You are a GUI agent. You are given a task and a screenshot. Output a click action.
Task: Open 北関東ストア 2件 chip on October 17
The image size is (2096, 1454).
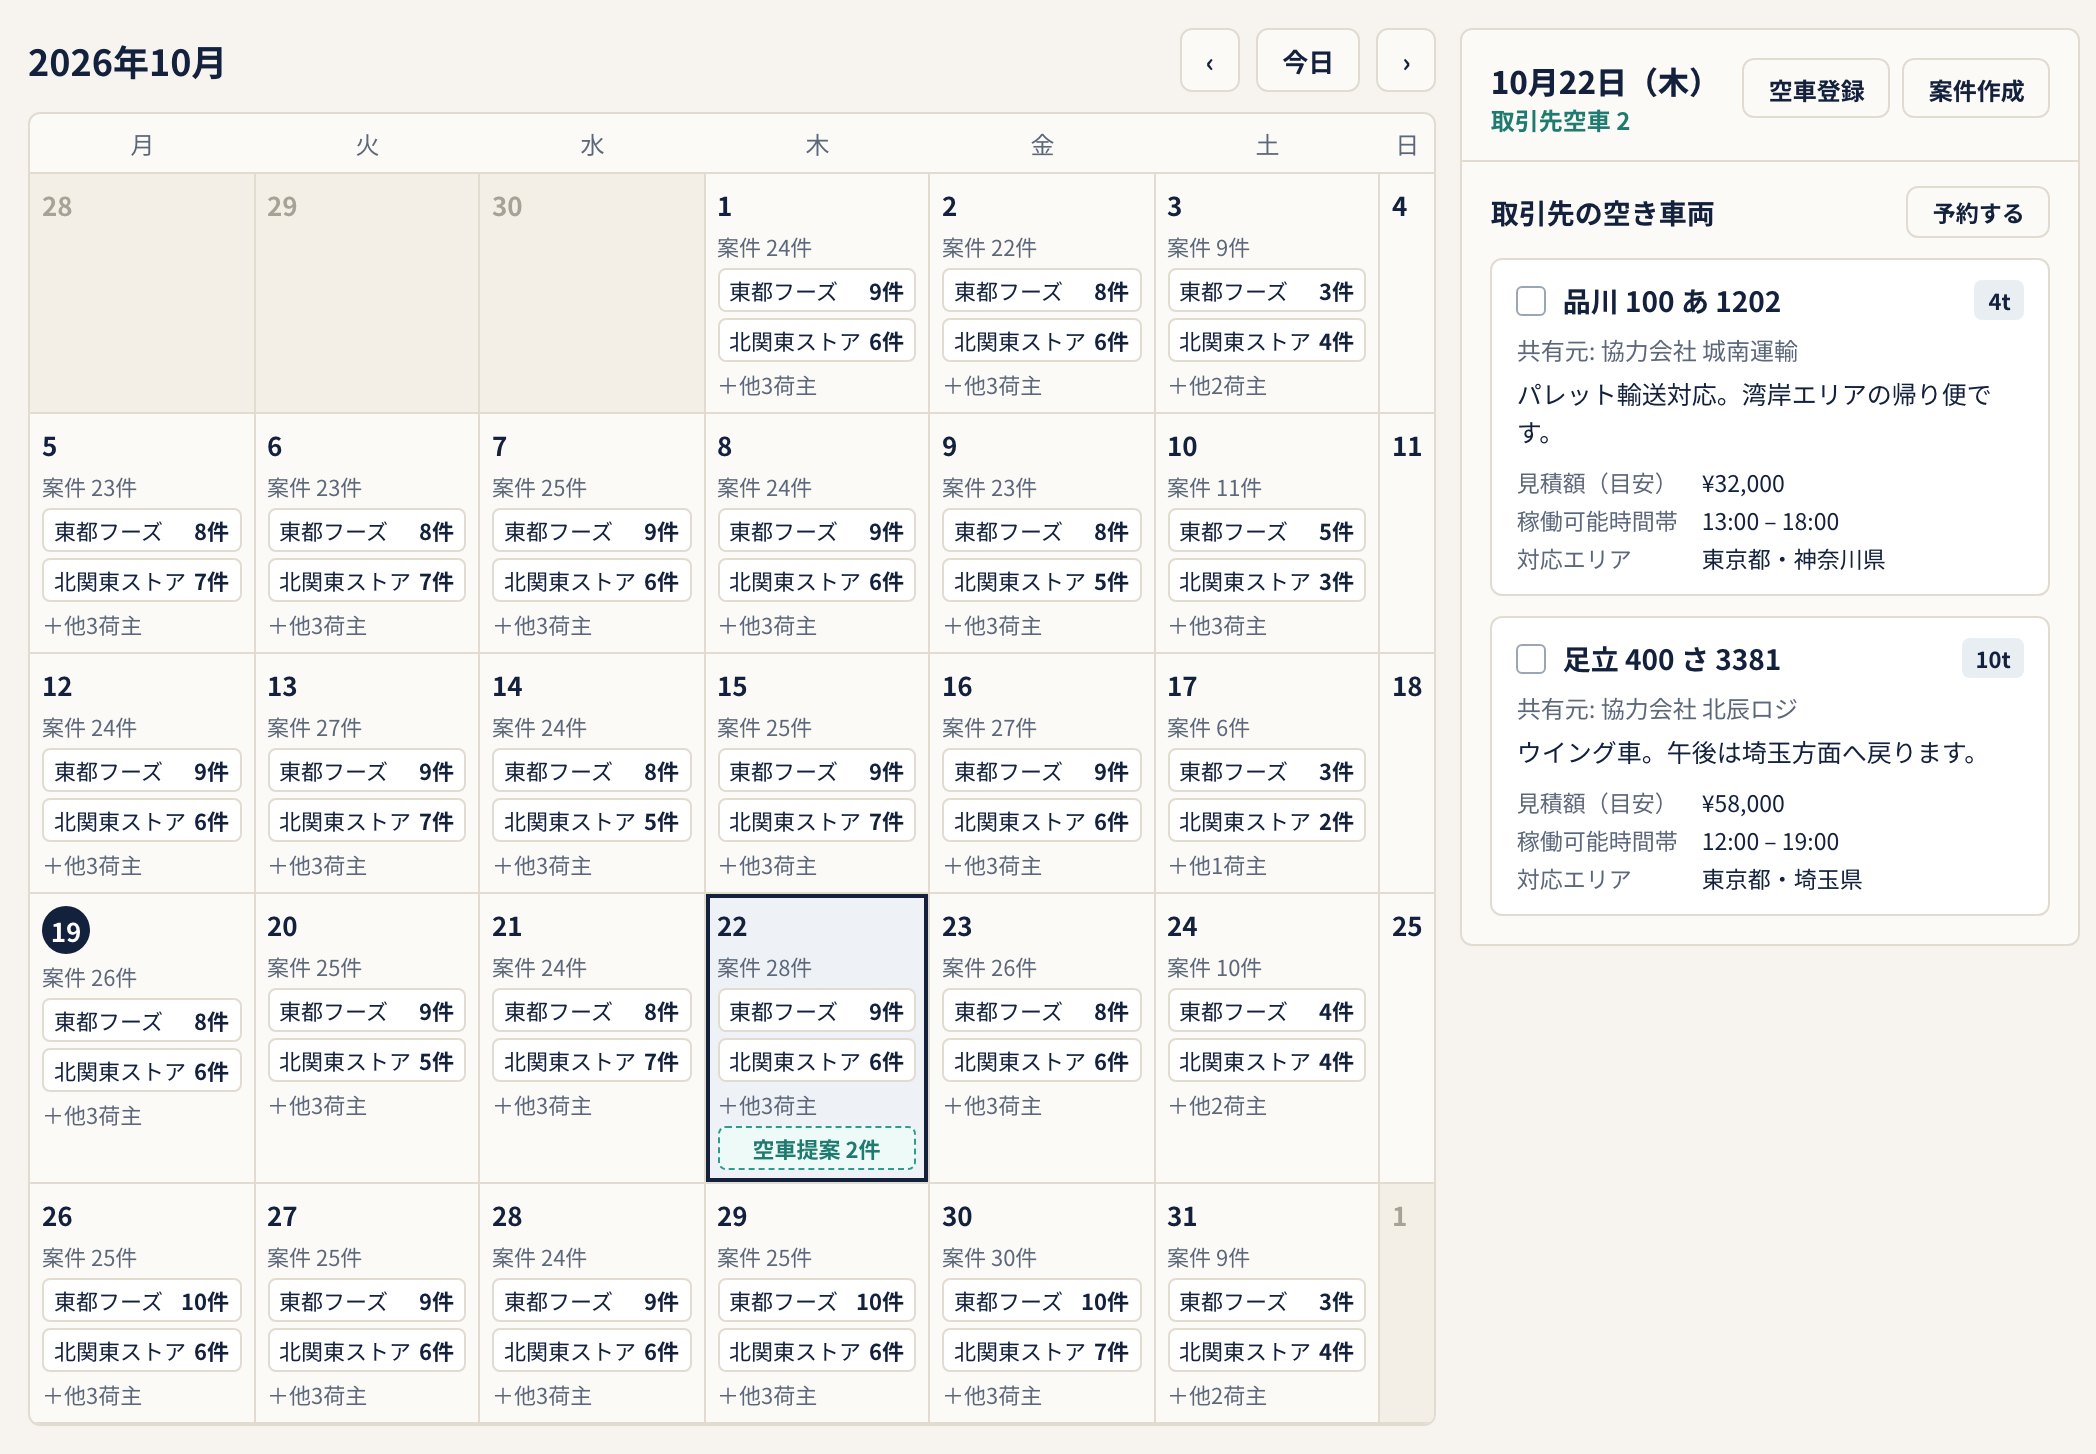point(1266,821)
